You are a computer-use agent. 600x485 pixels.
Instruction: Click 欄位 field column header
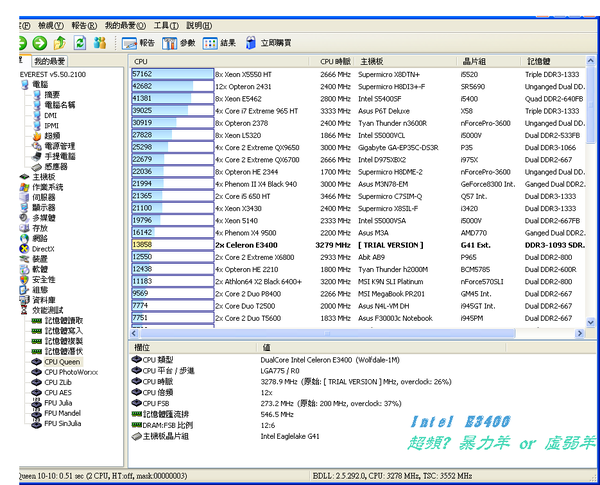pos(193,348)
